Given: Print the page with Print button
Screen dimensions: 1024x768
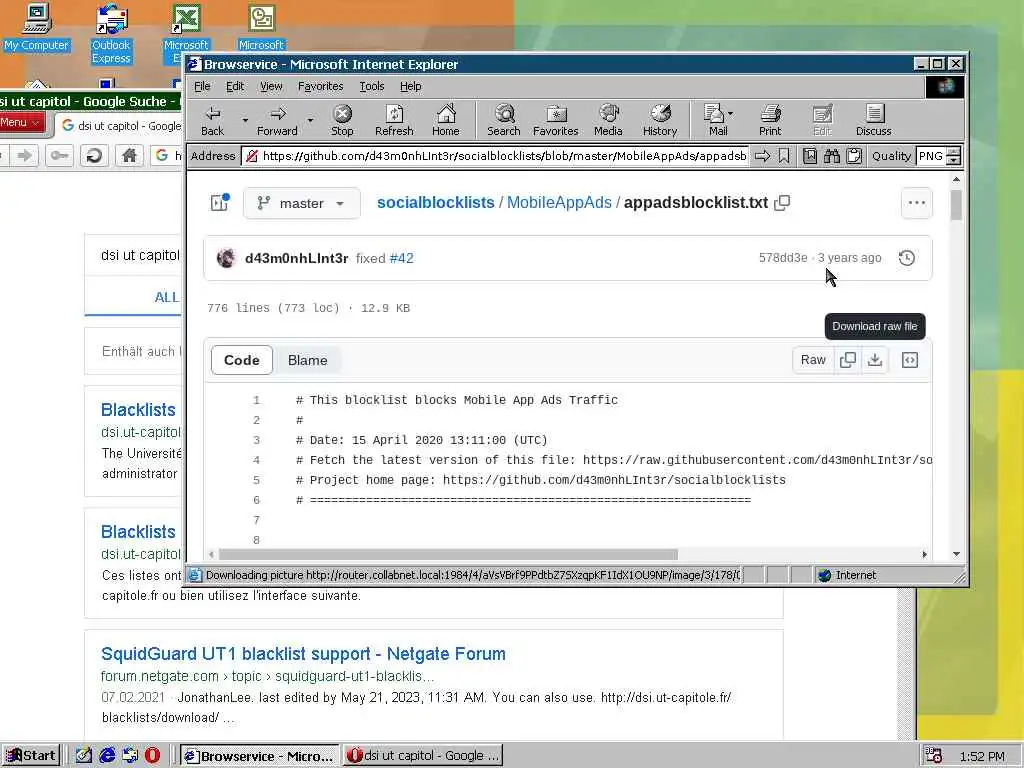Looking at the screenshot, I should [770, 121].
